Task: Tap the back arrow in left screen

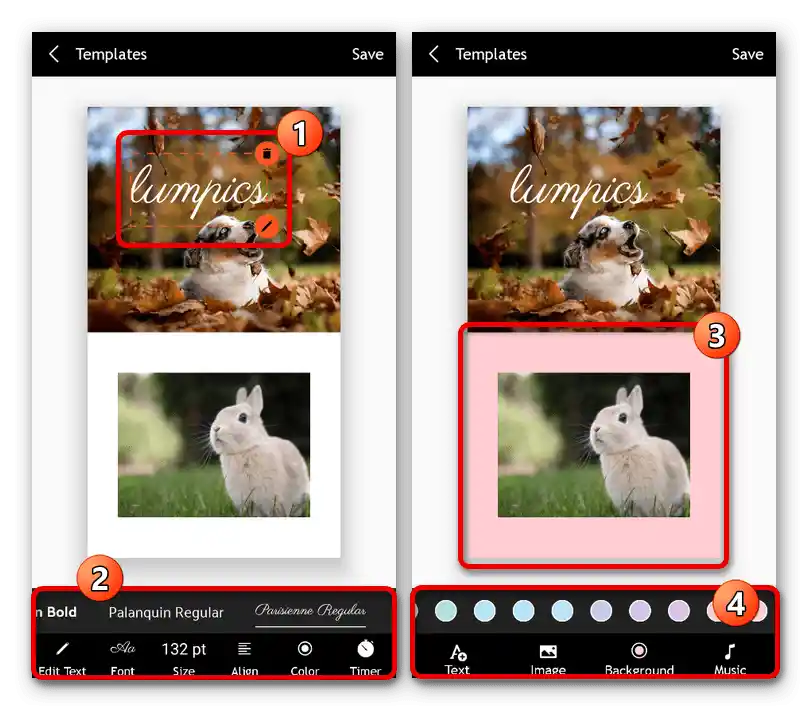Action: tap(54, 54)
